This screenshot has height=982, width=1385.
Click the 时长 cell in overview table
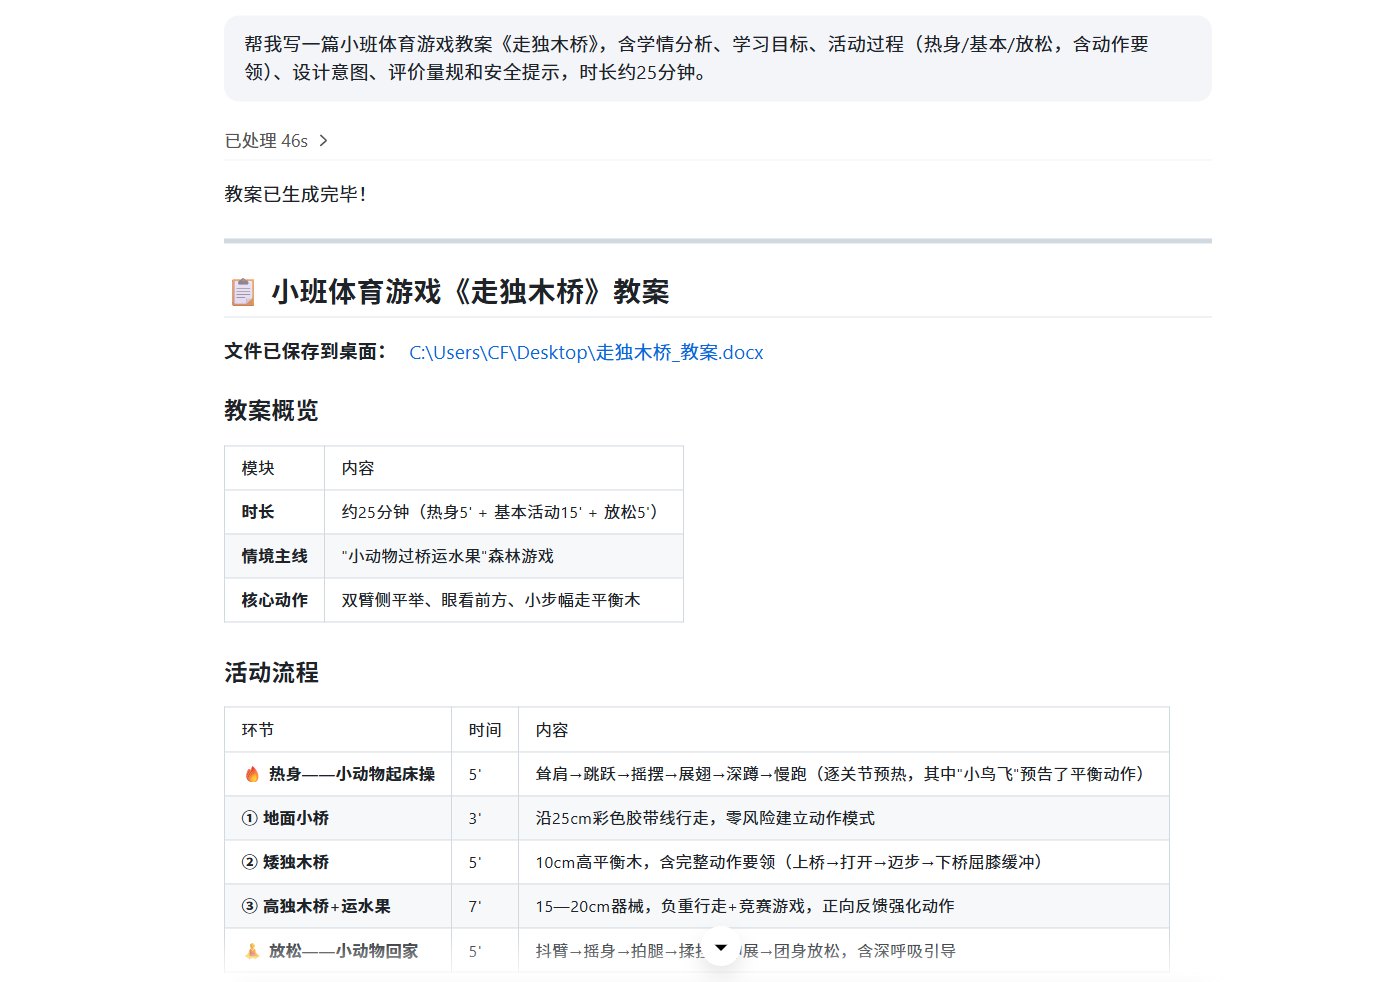(x=275, y=512)
